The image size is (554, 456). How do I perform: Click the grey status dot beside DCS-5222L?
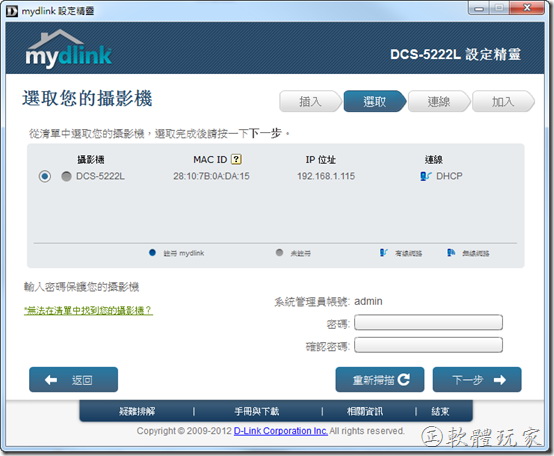(x=66, y=176)
